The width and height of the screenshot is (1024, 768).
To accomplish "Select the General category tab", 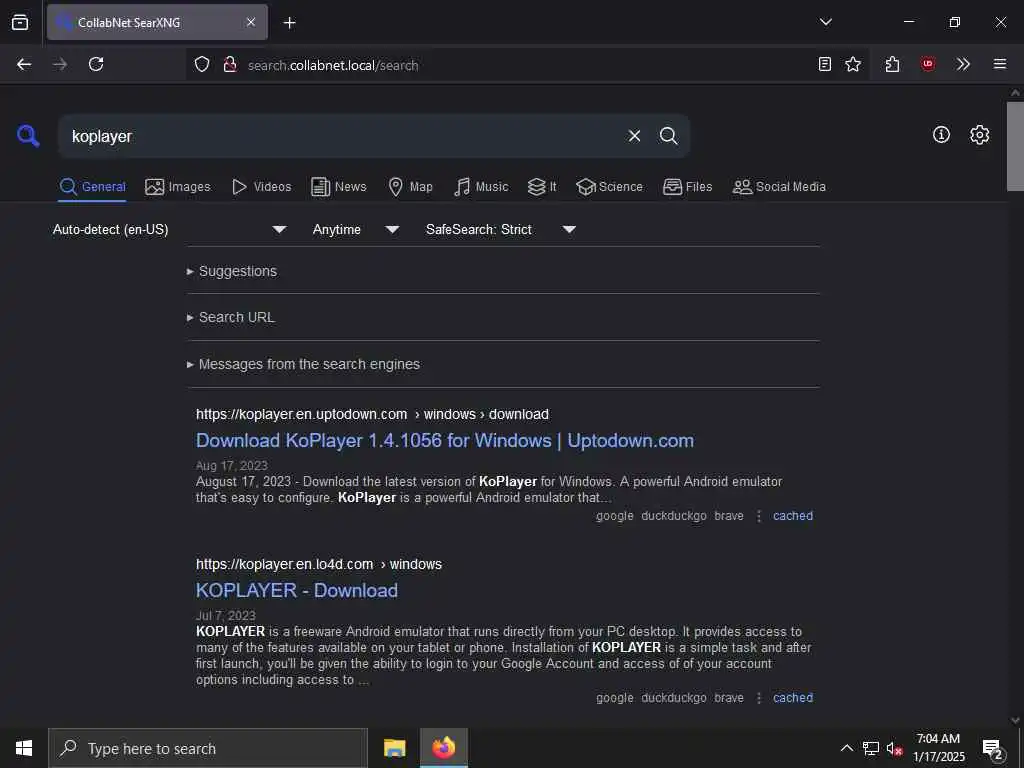I will tap(92, 187).
